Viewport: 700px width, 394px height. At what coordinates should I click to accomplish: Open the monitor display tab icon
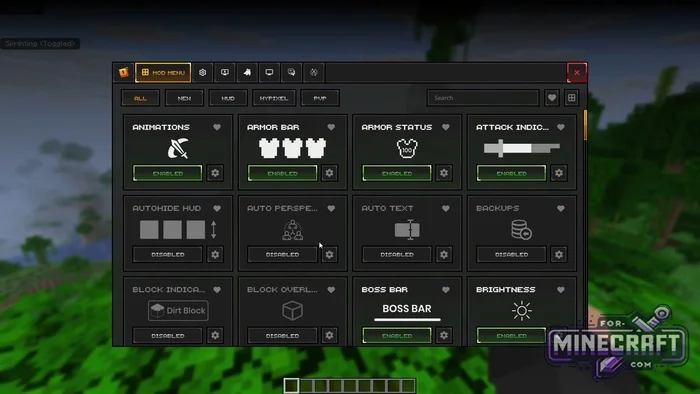[x=269, y=72]
